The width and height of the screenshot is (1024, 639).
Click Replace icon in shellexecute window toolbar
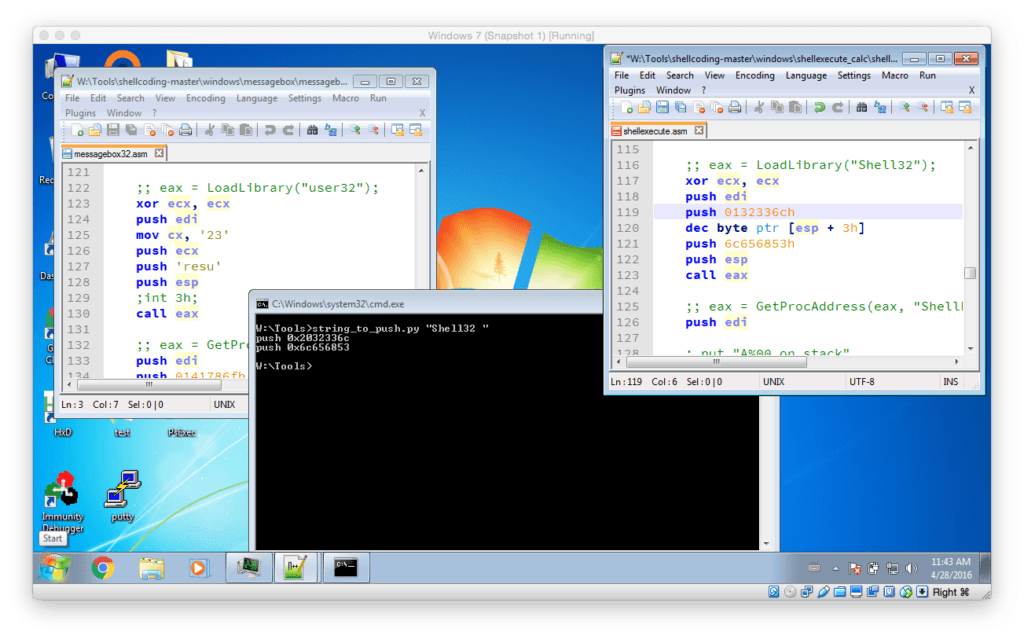click(x=880, y=108)
